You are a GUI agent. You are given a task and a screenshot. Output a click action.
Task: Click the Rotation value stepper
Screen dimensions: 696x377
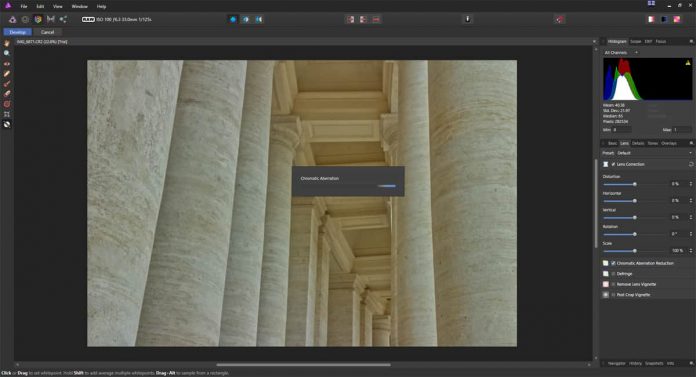pos(690,234)
